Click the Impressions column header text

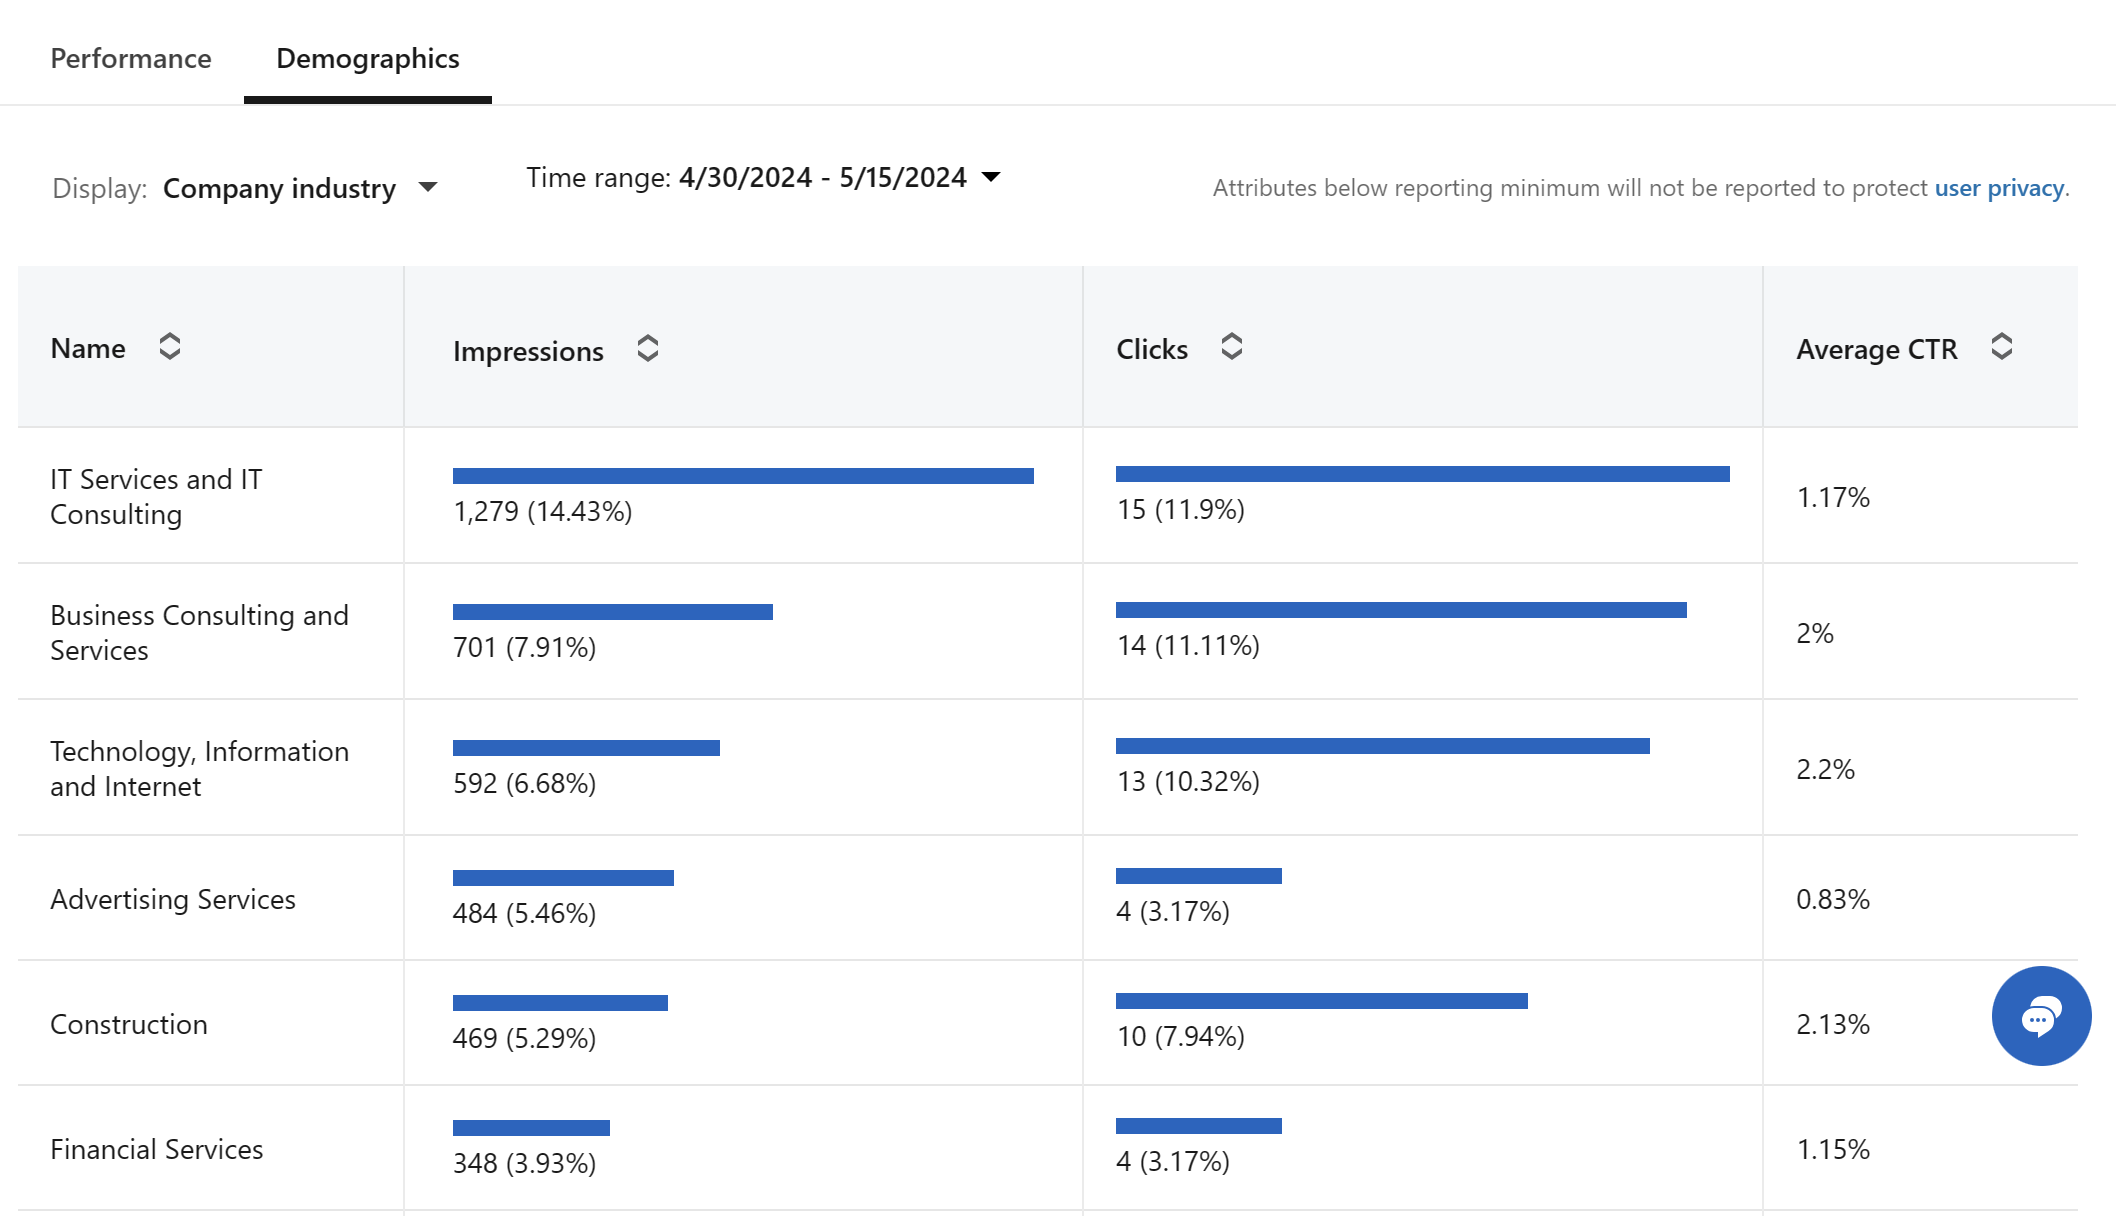528,351
